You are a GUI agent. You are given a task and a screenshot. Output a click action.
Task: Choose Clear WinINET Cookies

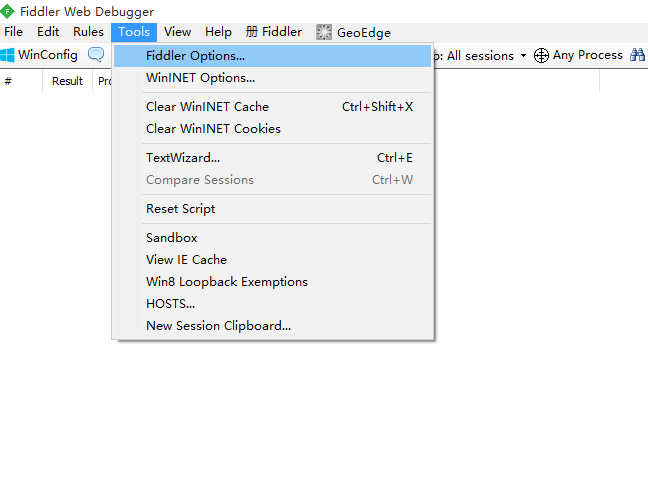coord(272,129)
